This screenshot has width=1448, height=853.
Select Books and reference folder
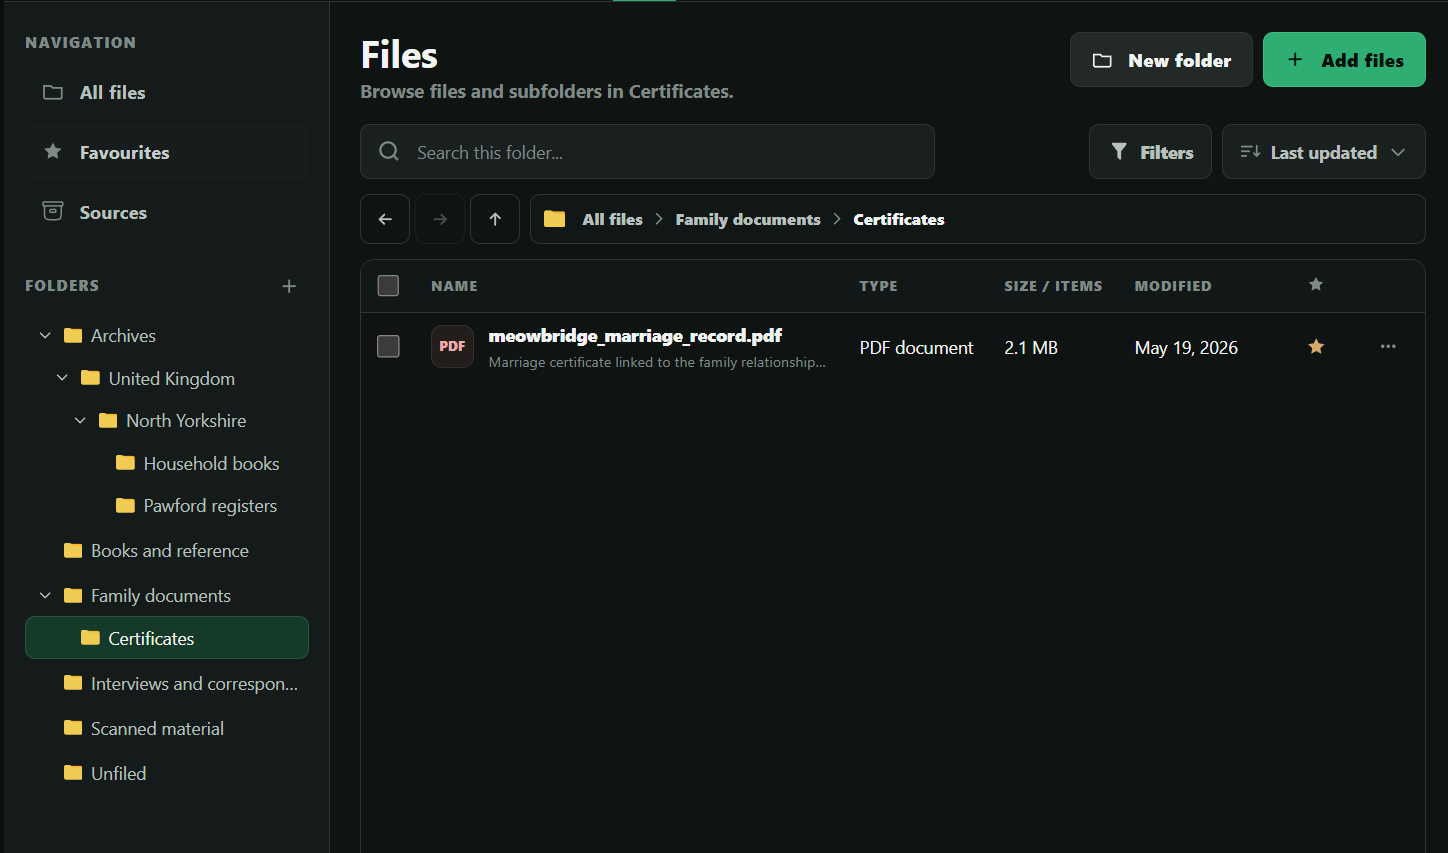[x=170, y=550]
